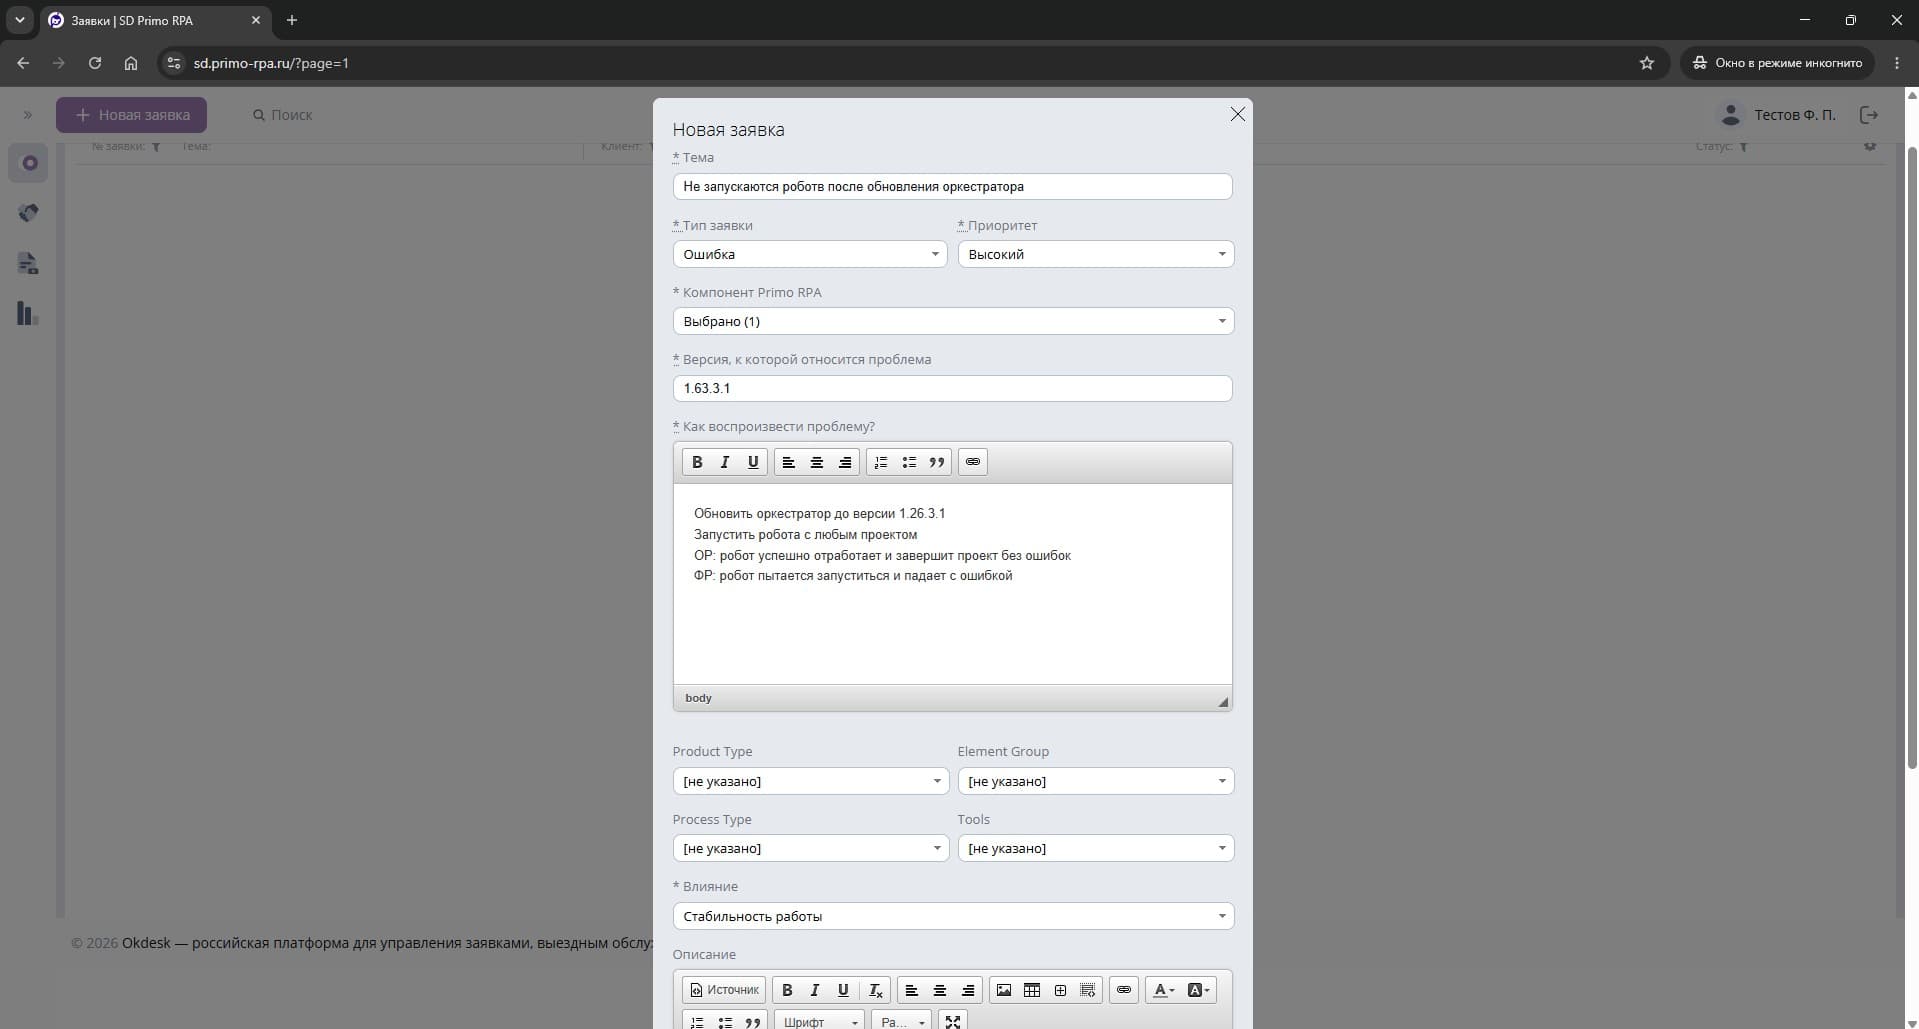Insert image in the Описание editor
The width and height of the screenshot is (1919, 1029).
pyautogui.click(x=1004, y=990)
